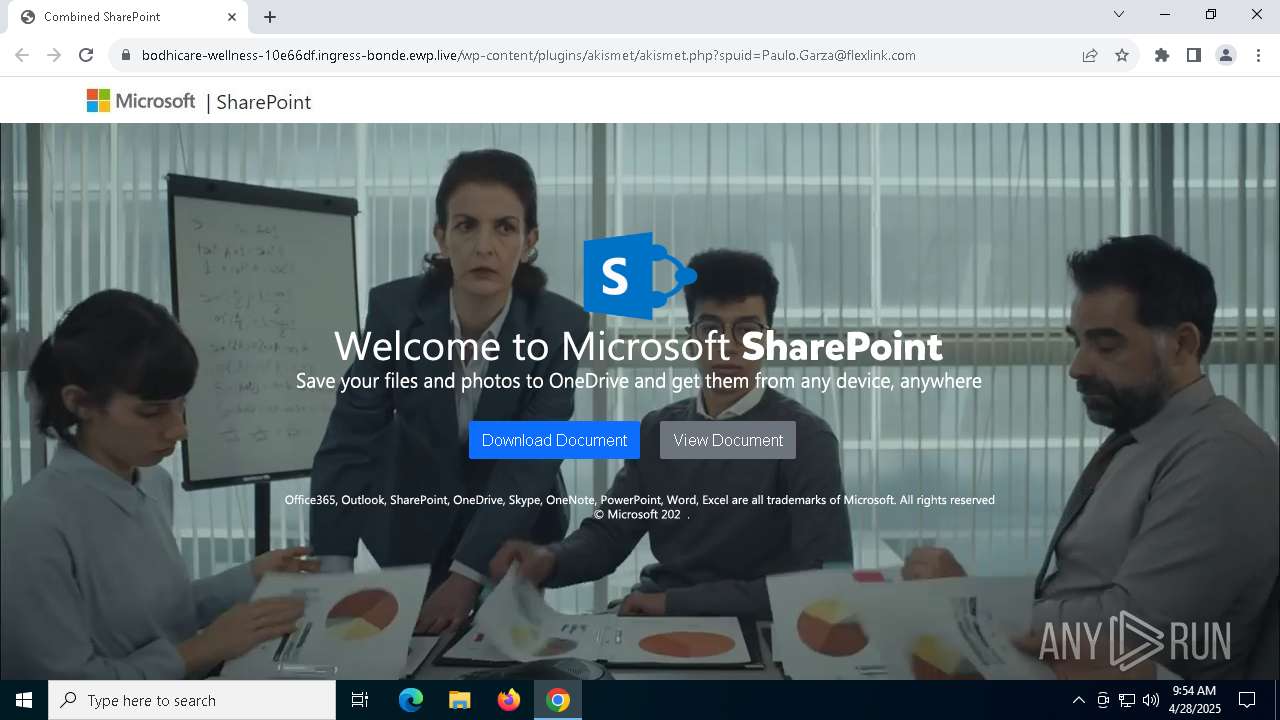The height and width of the screenshot is (720, 1280).
Task: Click the Chrome taskbar icon
Action: (558, 700)
